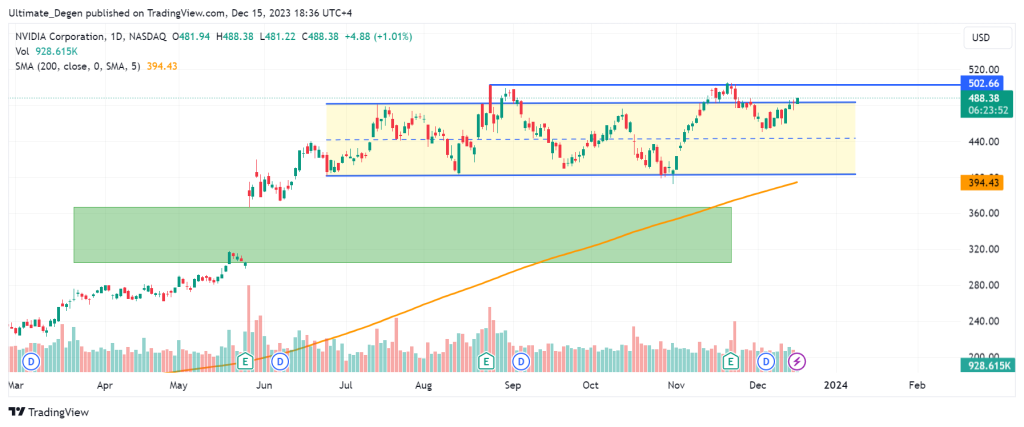Open the late-November earnings E marker
Screen dimensions: 1024x427
(731, 360)
